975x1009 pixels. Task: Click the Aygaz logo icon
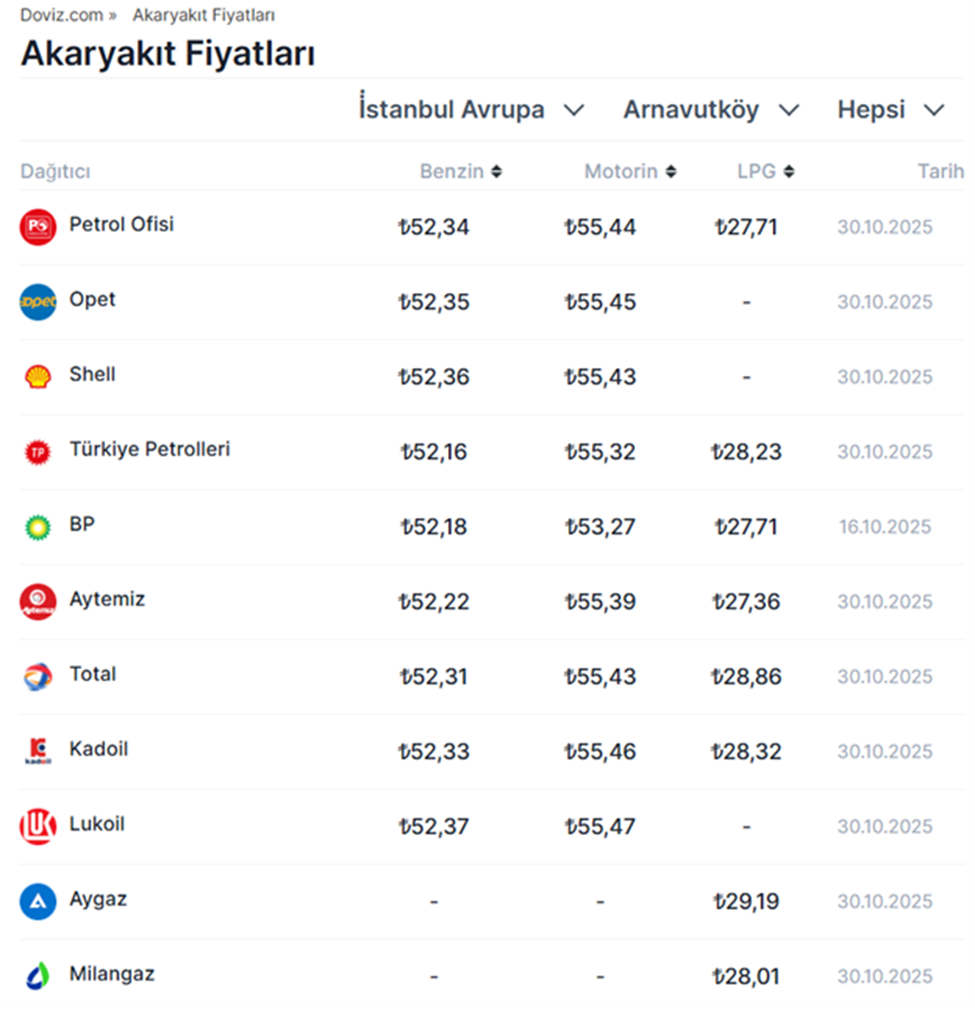click(x=38, y=902)
